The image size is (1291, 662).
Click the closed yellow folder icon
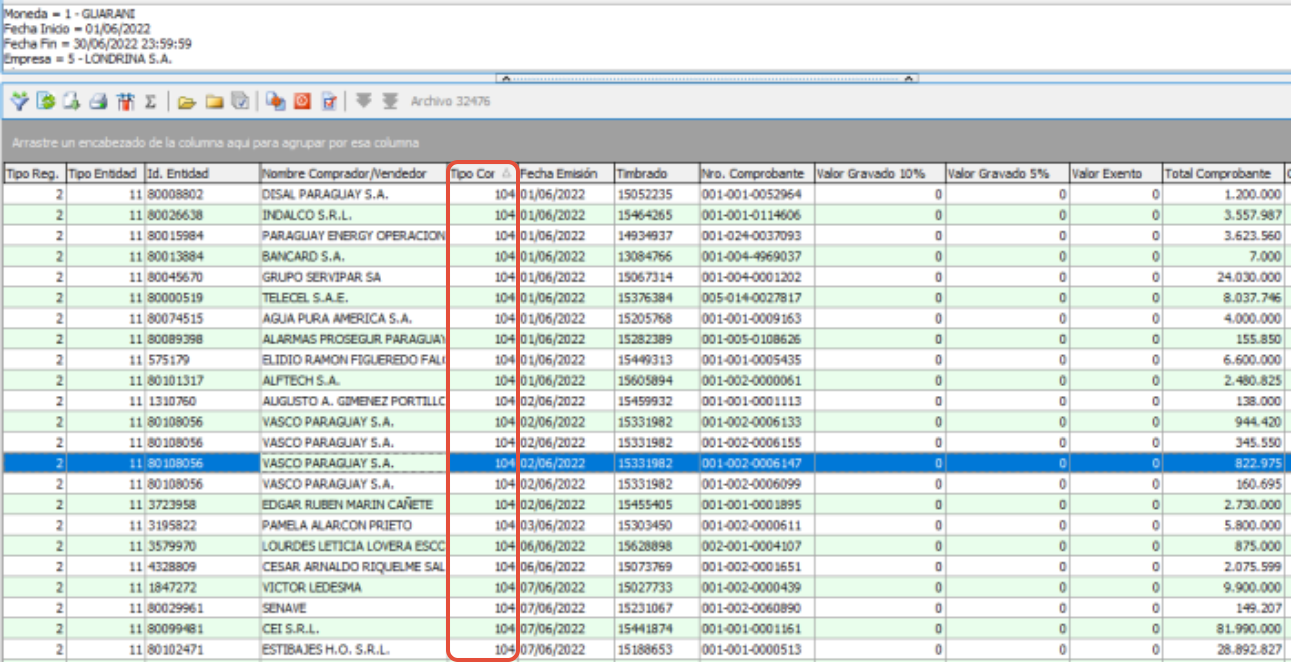[x=213, y=101]
